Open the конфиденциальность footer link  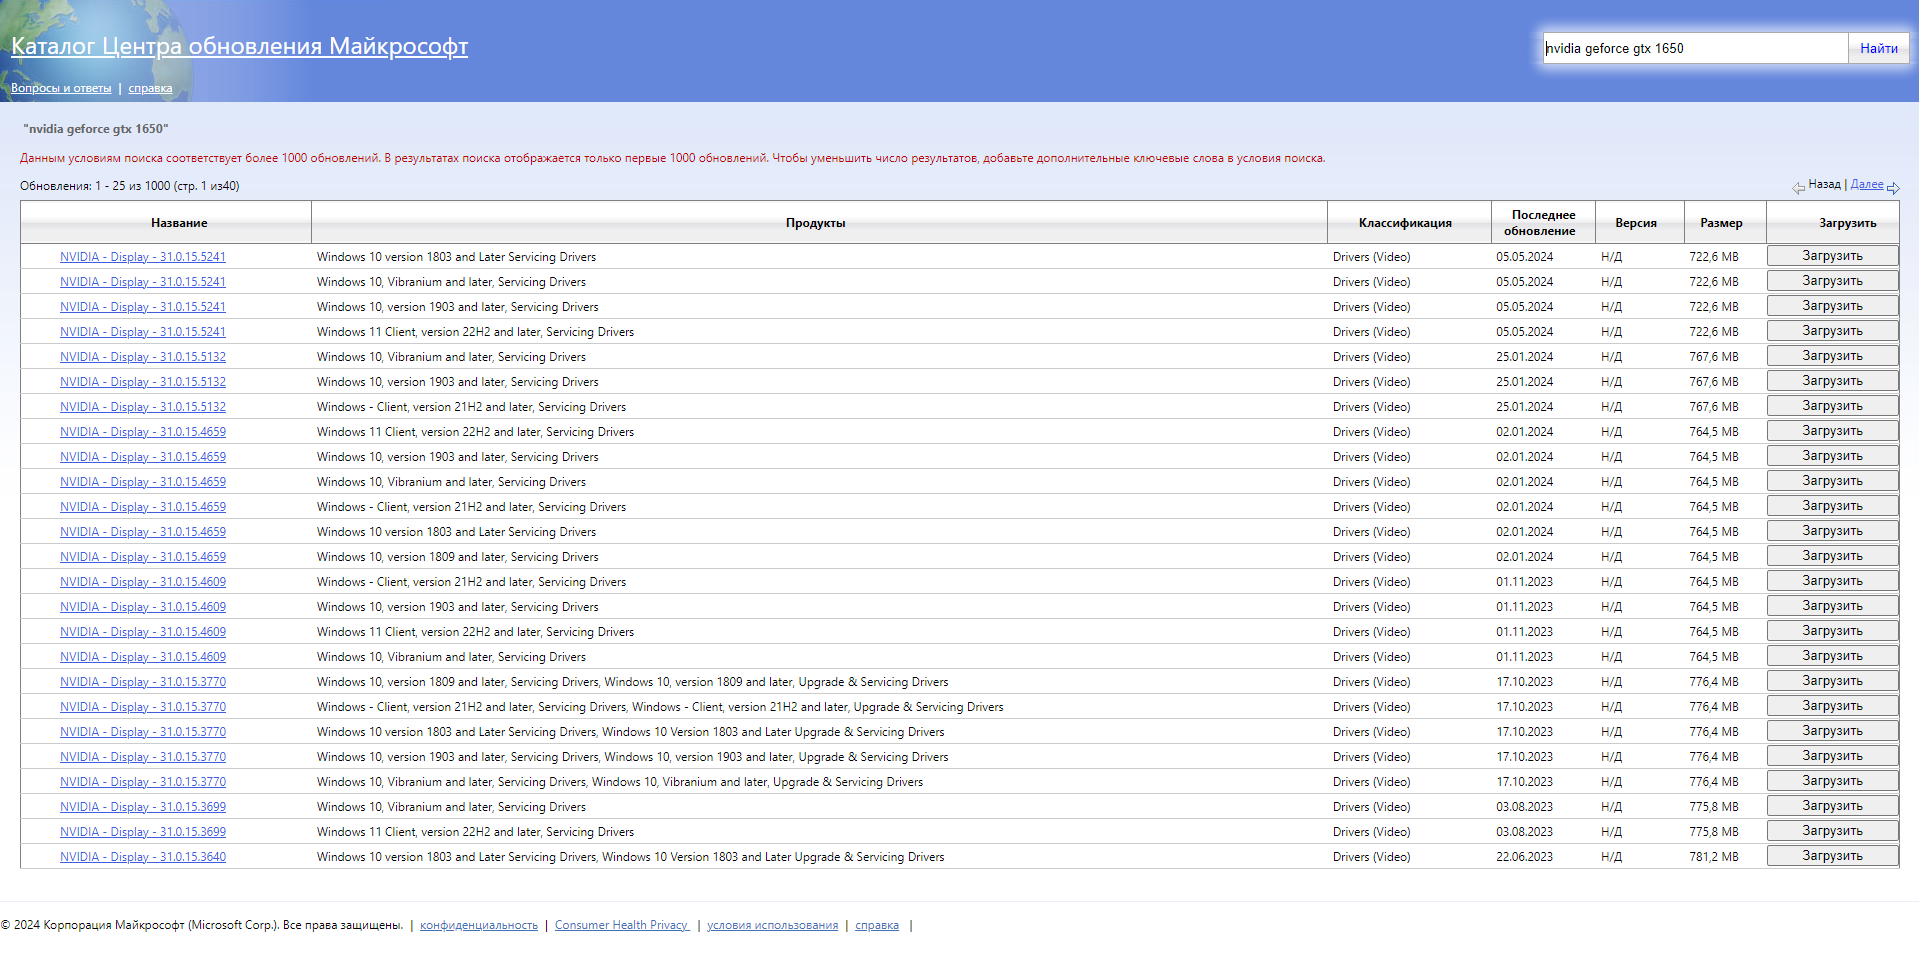pyautogui.click(x=479, y=925)
